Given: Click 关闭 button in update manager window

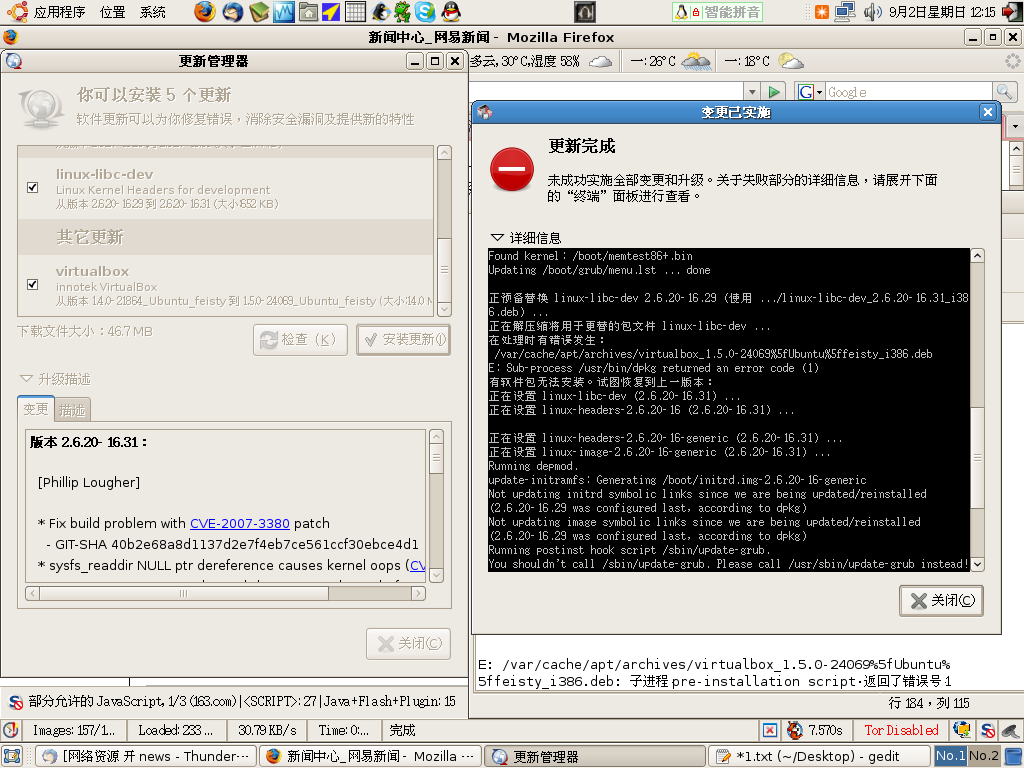Looking at the screenshot, I should coord(408,643).
